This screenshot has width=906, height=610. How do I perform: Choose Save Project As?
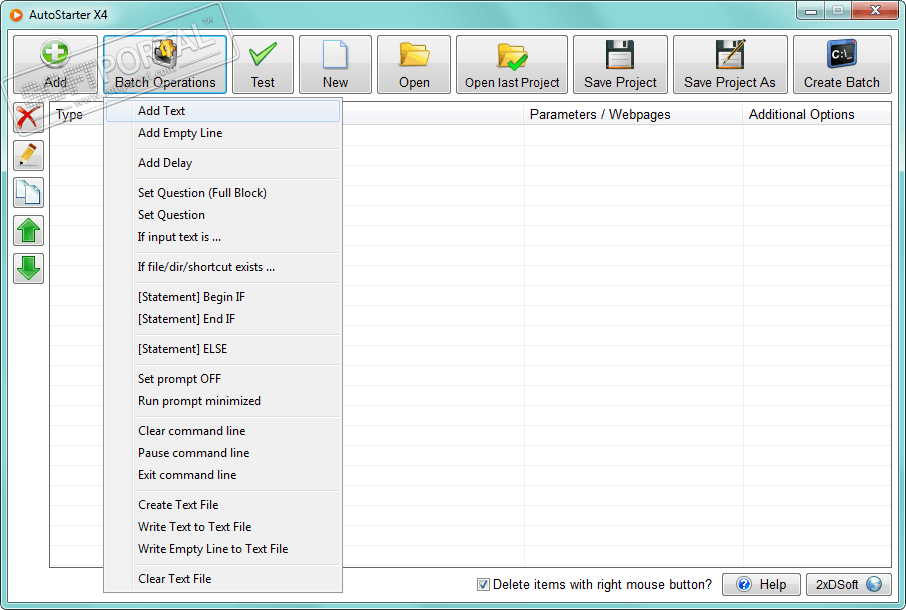[x=730, y=65]
